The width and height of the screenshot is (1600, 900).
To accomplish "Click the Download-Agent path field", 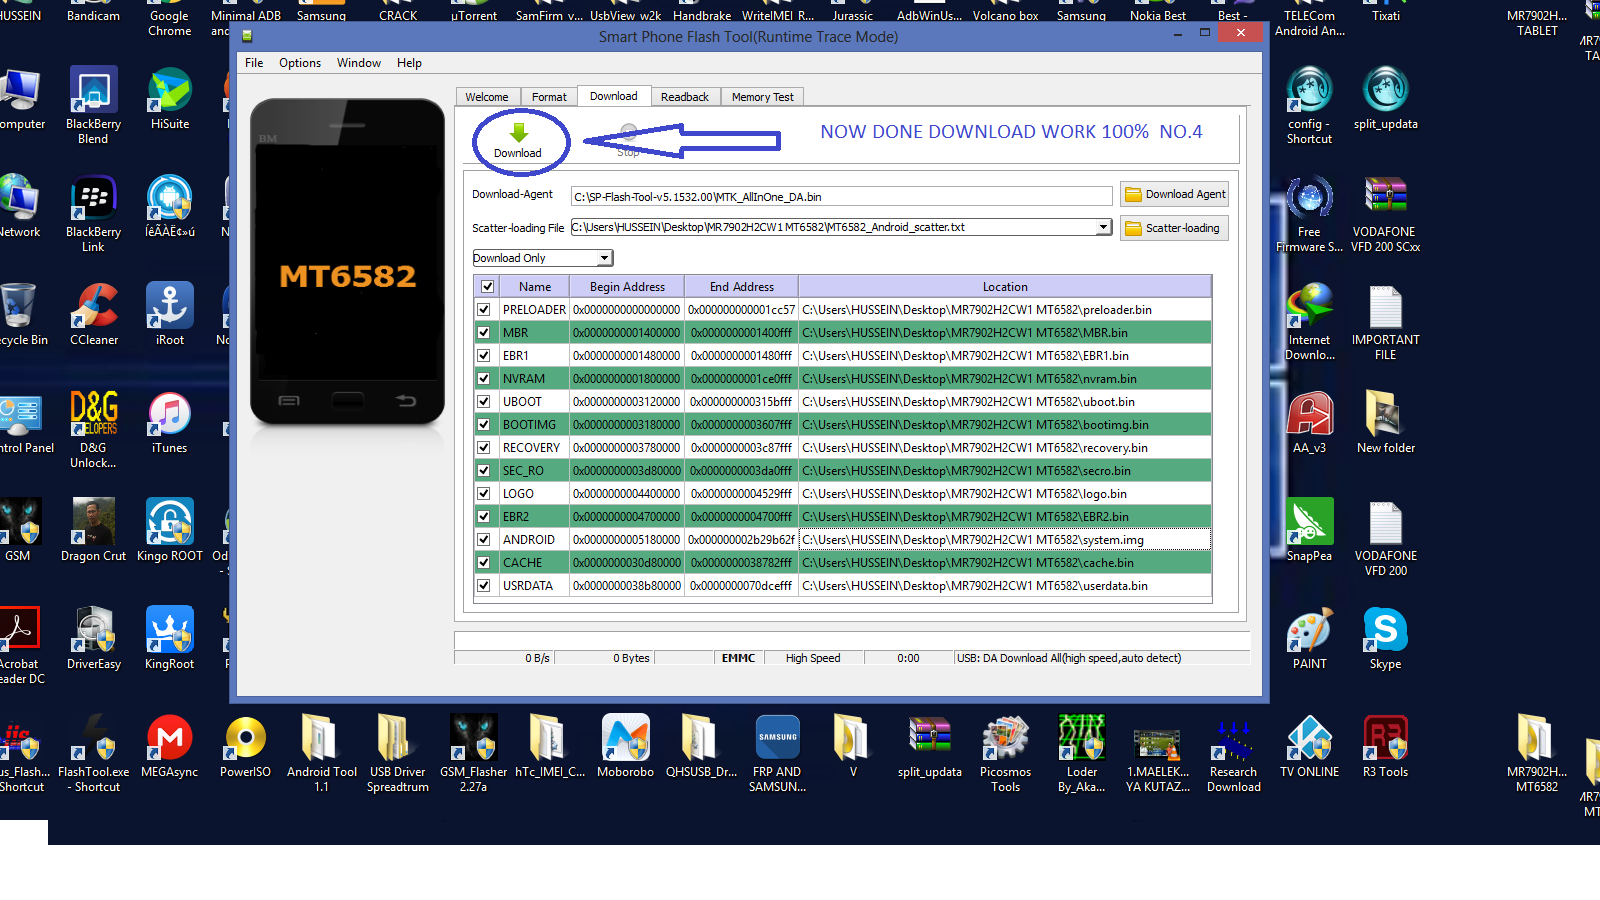I will click(841, 196).
